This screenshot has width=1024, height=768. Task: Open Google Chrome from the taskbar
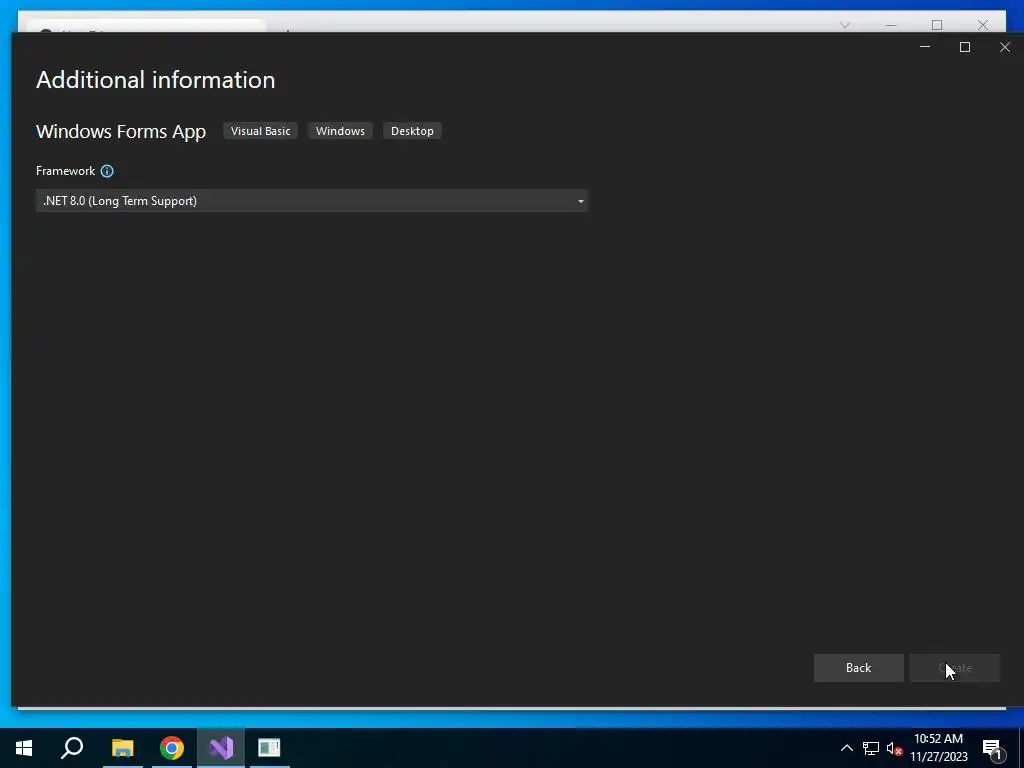(172, 748)
